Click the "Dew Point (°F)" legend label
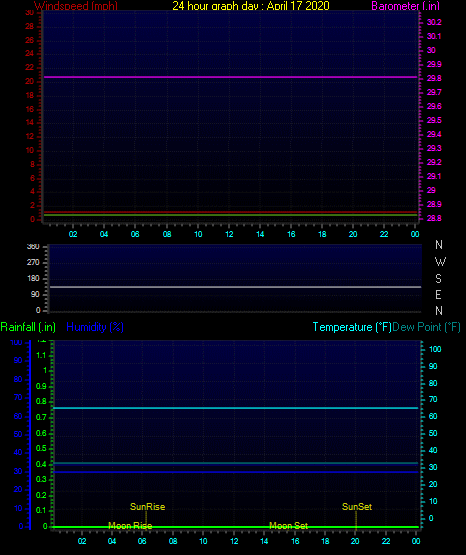 pos(426,327)
